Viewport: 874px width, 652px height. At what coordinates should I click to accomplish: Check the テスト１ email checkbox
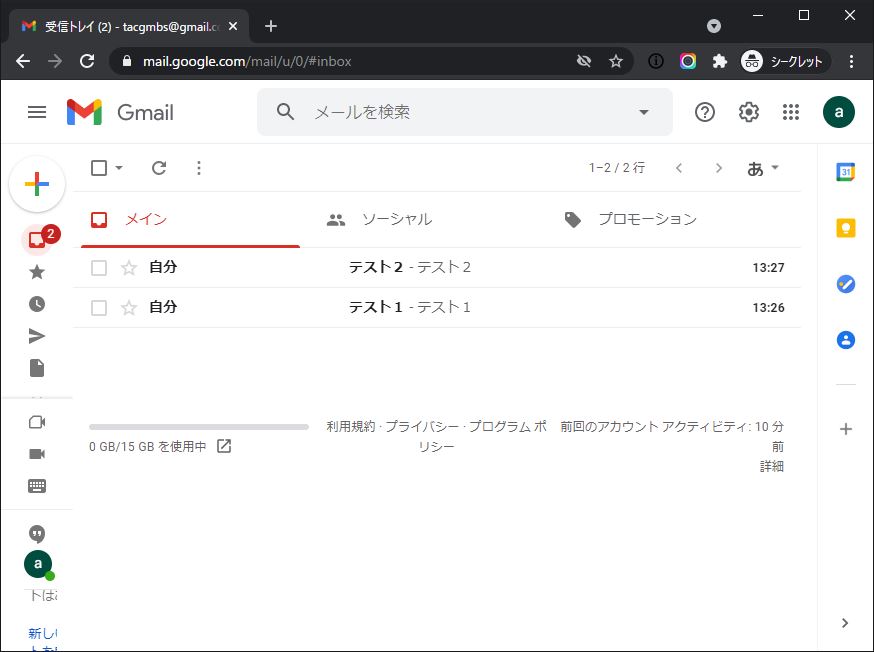(99, 308)
